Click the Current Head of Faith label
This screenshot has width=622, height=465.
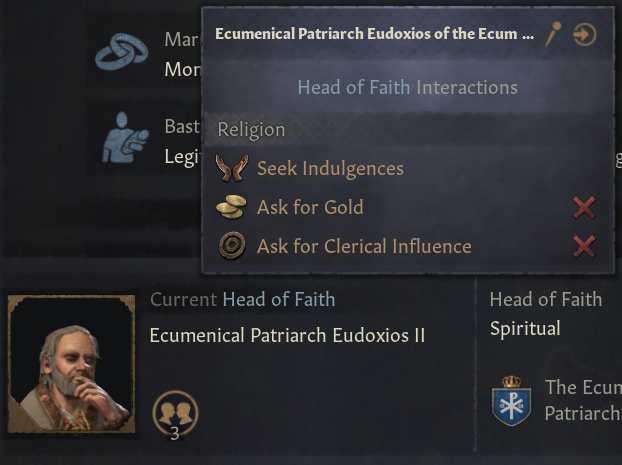tap(242, 299)
